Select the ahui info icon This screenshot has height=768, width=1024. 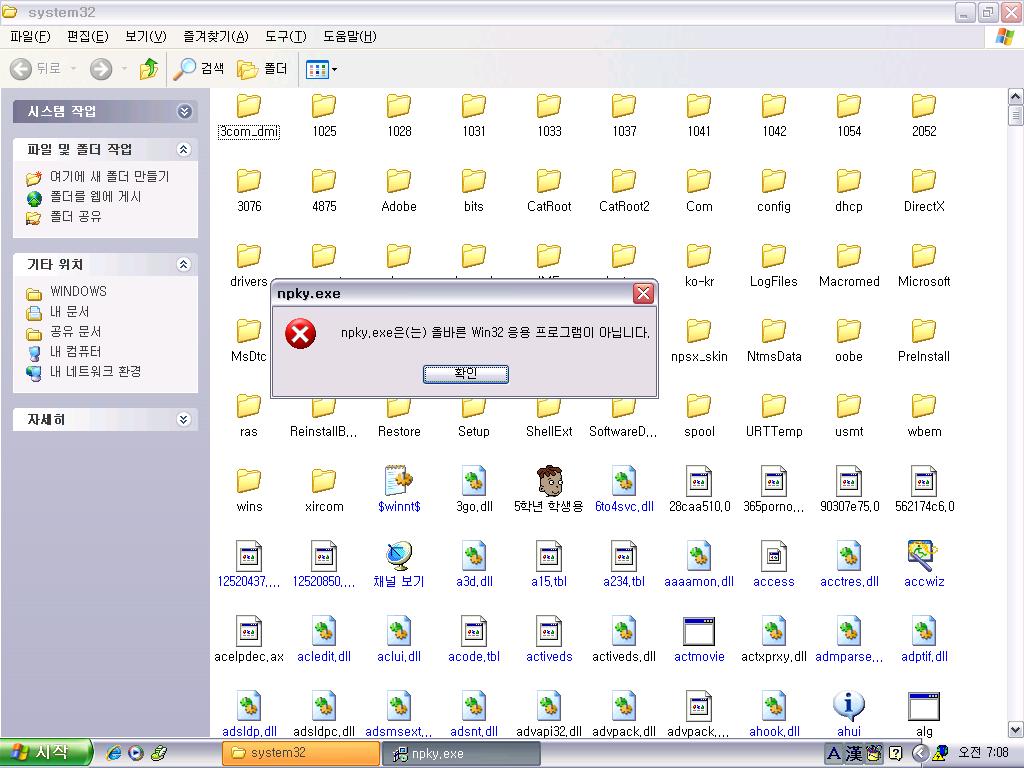click(x=848, y=707)
